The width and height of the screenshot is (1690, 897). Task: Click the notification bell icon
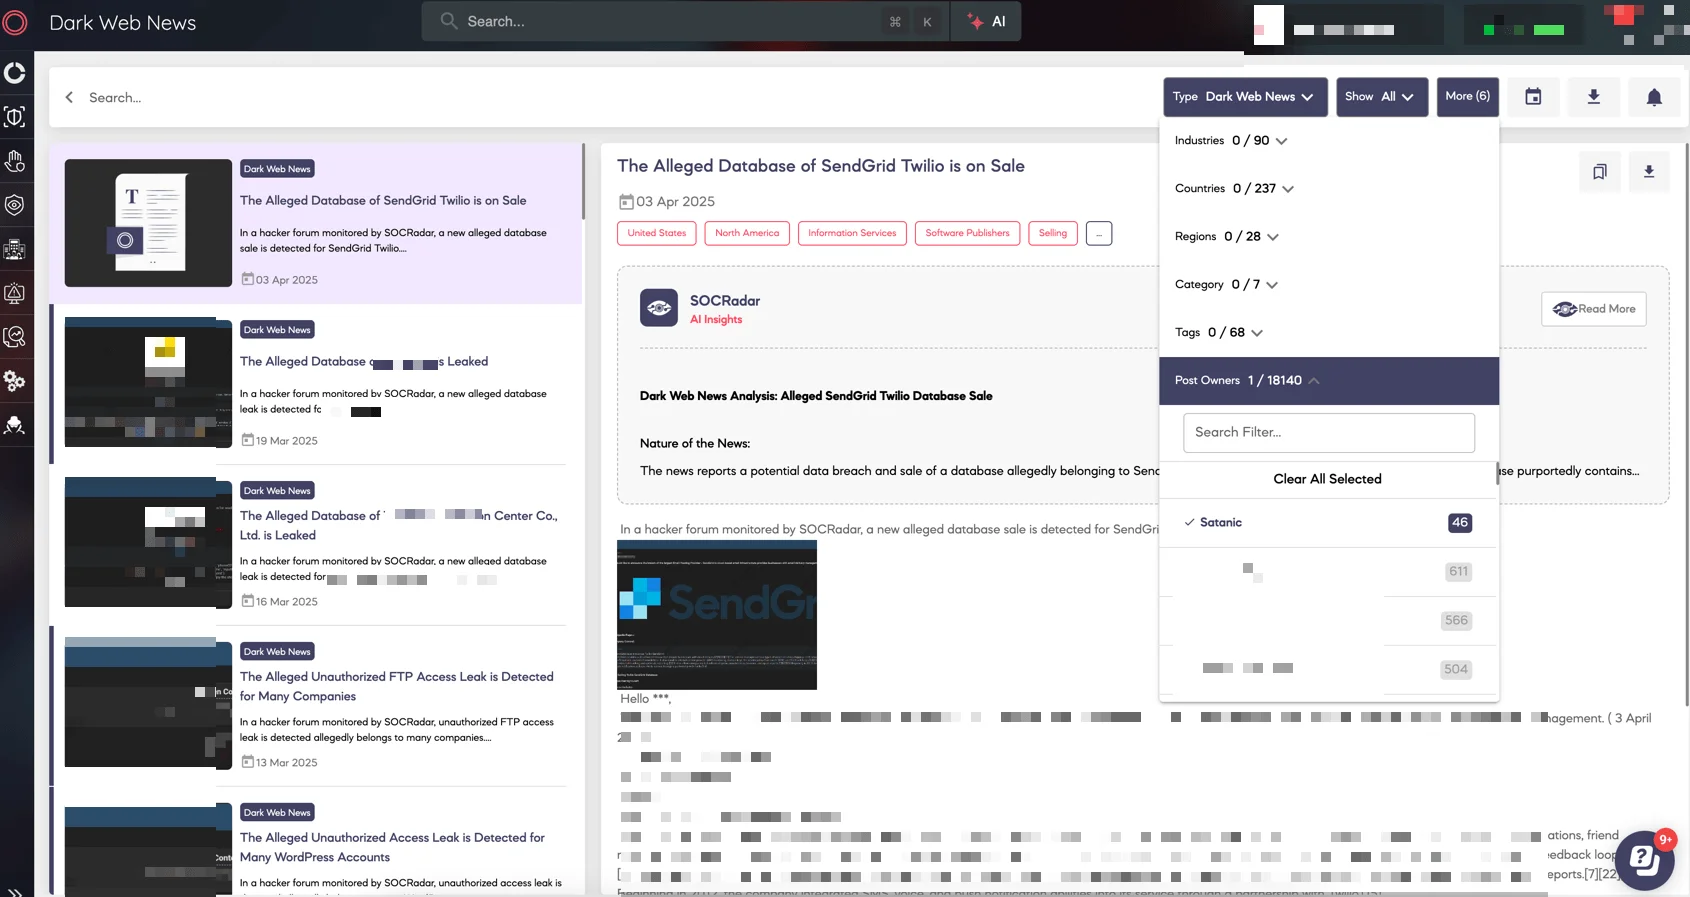tap(1654, 97)
